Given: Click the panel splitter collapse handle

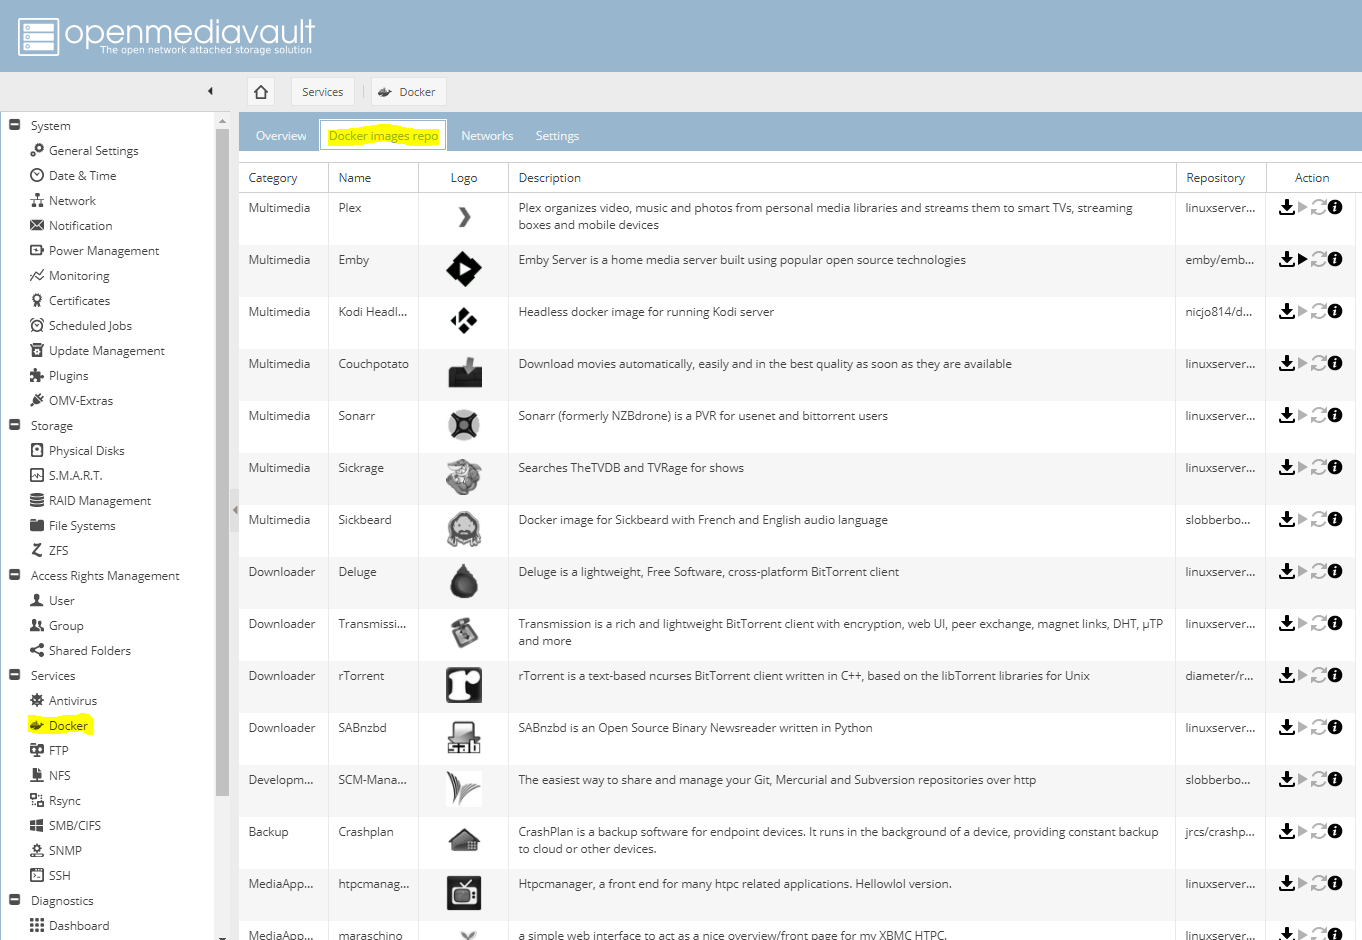Looking at the screenshot, I should tap(234, 510).
